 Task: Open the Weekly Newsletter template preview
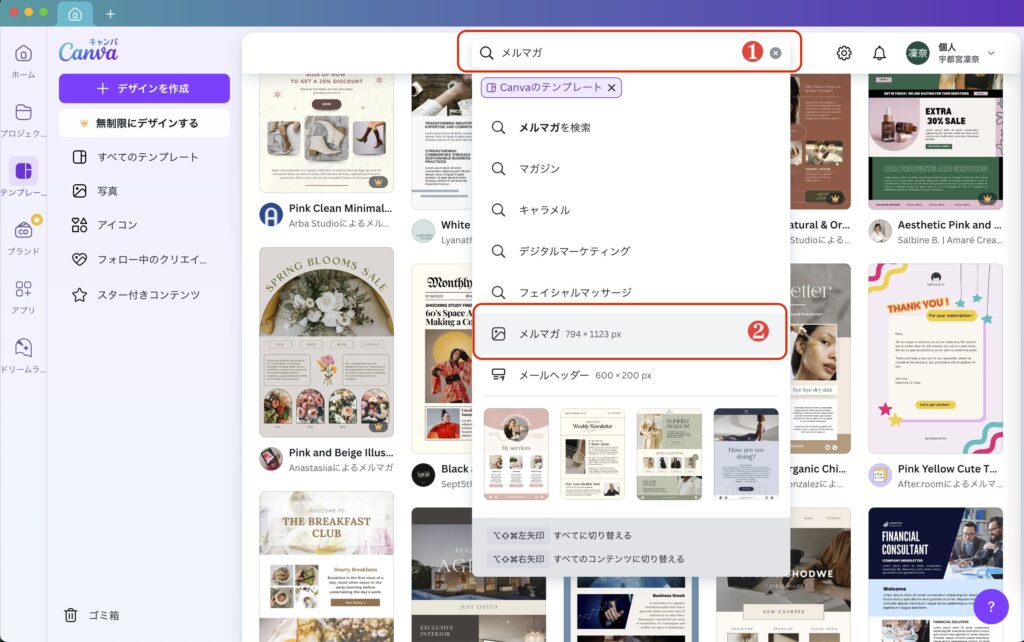coord(592,455)
